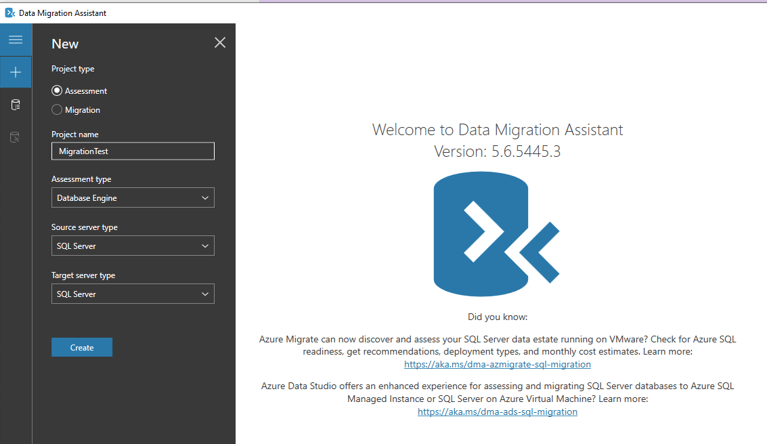Screen dimensions: 774x446
Task: Click the Data Migration Assistant title bar icon
Action: (9, 13)
